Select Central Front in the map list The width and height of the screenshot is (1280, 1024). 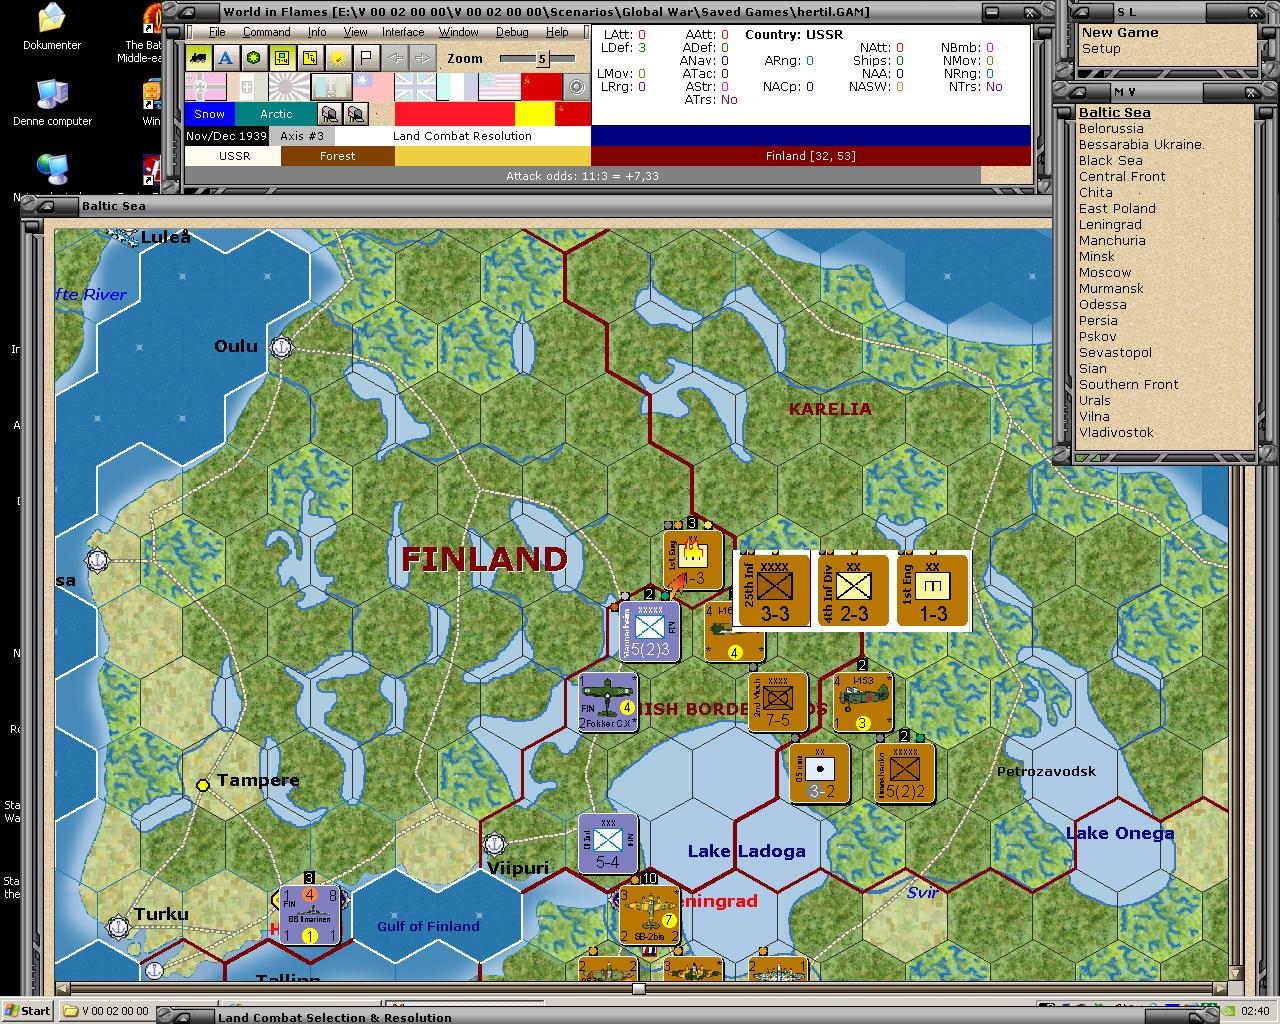1122,177
